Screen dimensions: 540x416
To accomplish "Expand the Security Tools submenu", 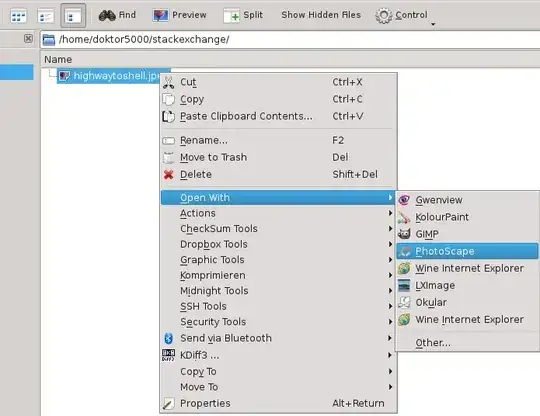I will coord(278,322).
